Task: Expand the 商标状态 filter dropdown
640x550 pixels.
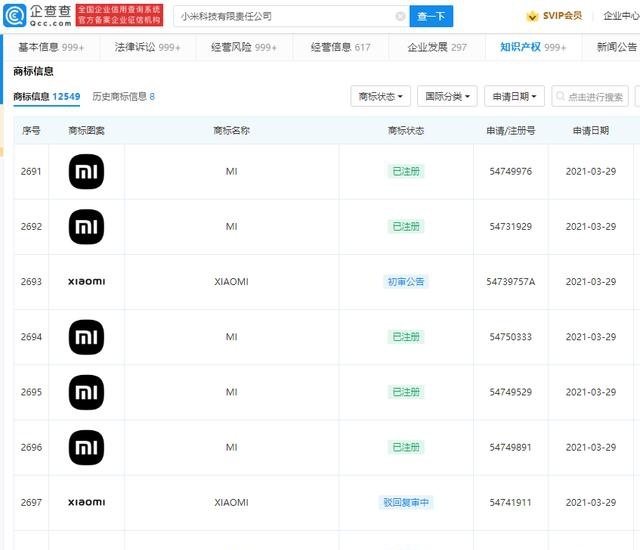Action: coord(380,96)
